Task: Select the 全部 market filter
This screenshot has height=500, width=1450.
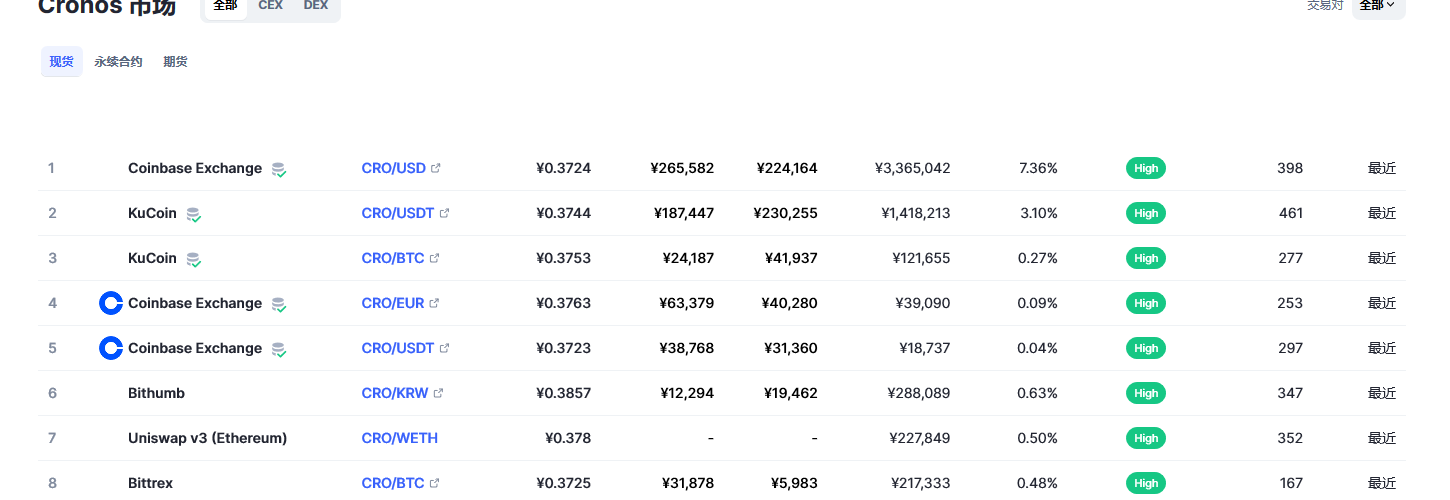Action: [x=225, y=6]
